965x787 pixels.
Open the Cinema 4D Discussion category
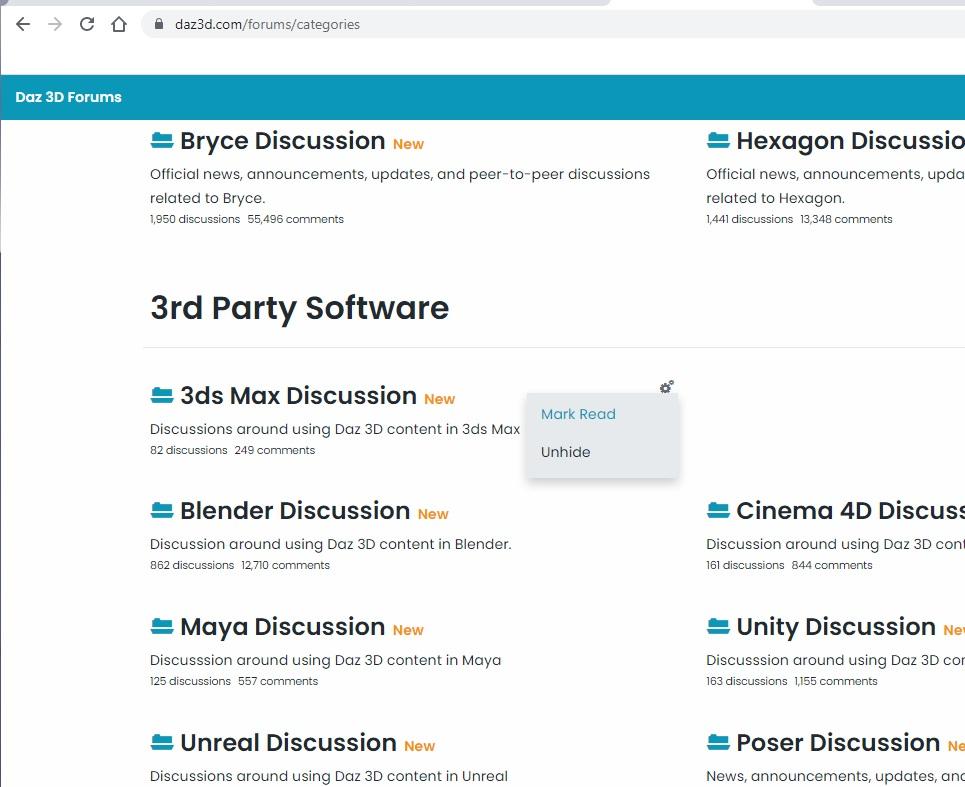tap(851, 511)
